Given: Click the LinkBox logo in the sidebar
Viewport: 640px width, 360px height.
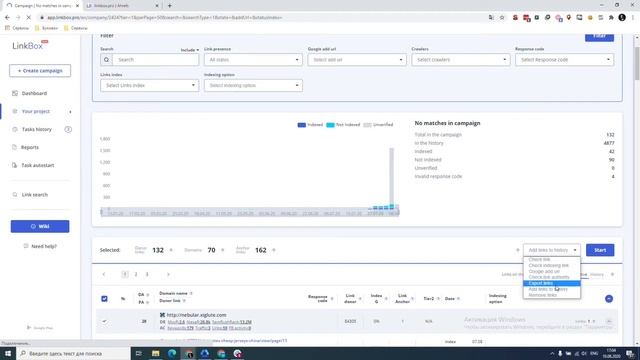Looking at the screenshot, I should pos(30,45).
